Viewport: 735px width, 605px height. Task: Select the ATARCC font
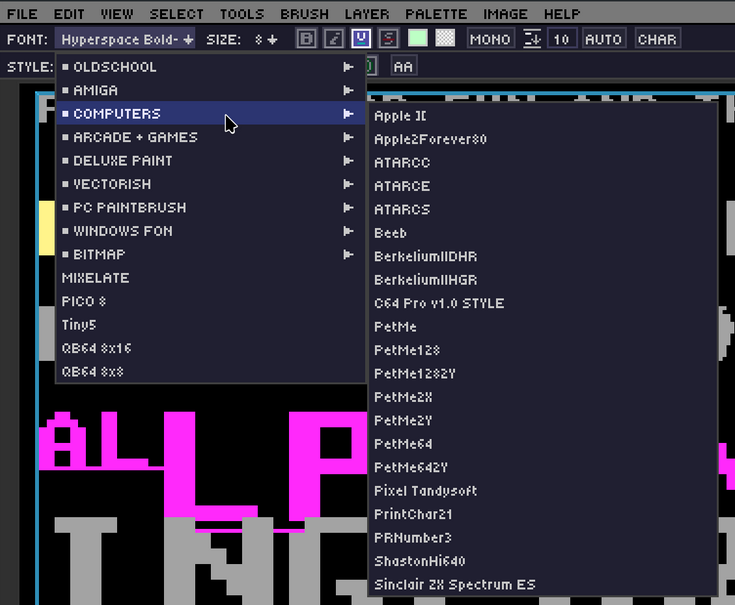click(x=543, y=163)
